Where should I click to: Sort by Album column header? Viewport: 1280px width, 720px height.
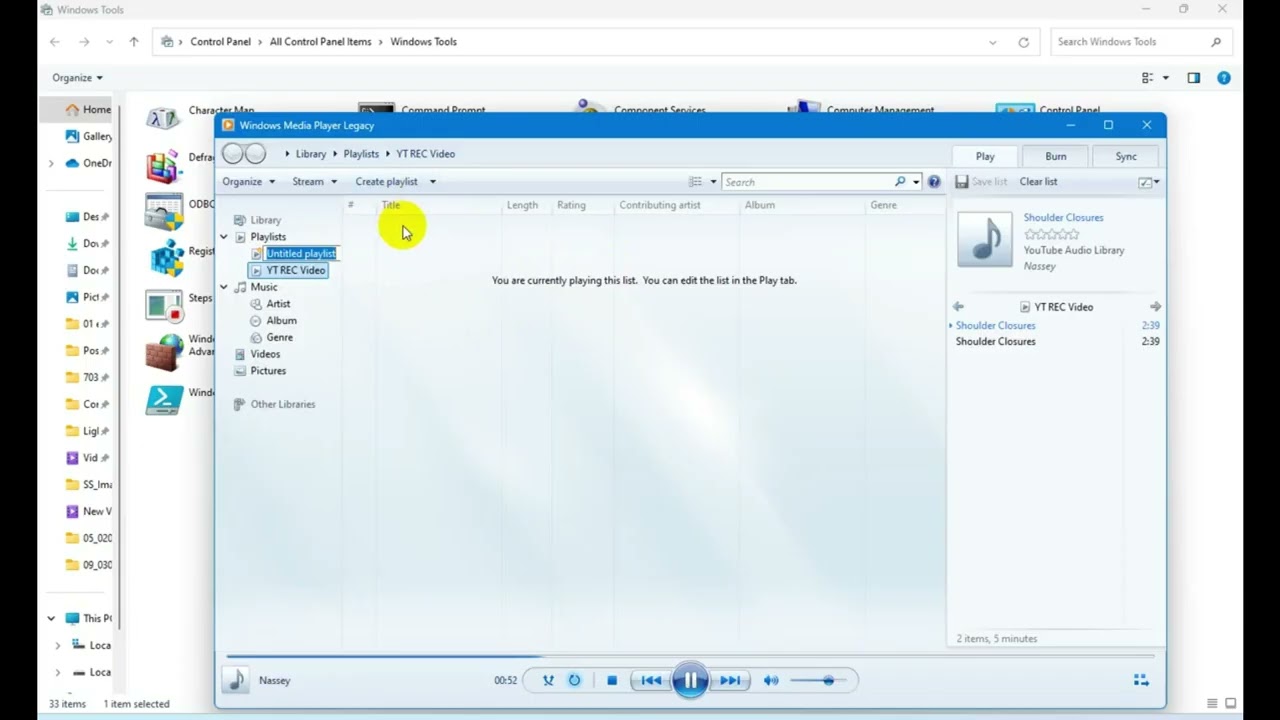click(760, 205)
